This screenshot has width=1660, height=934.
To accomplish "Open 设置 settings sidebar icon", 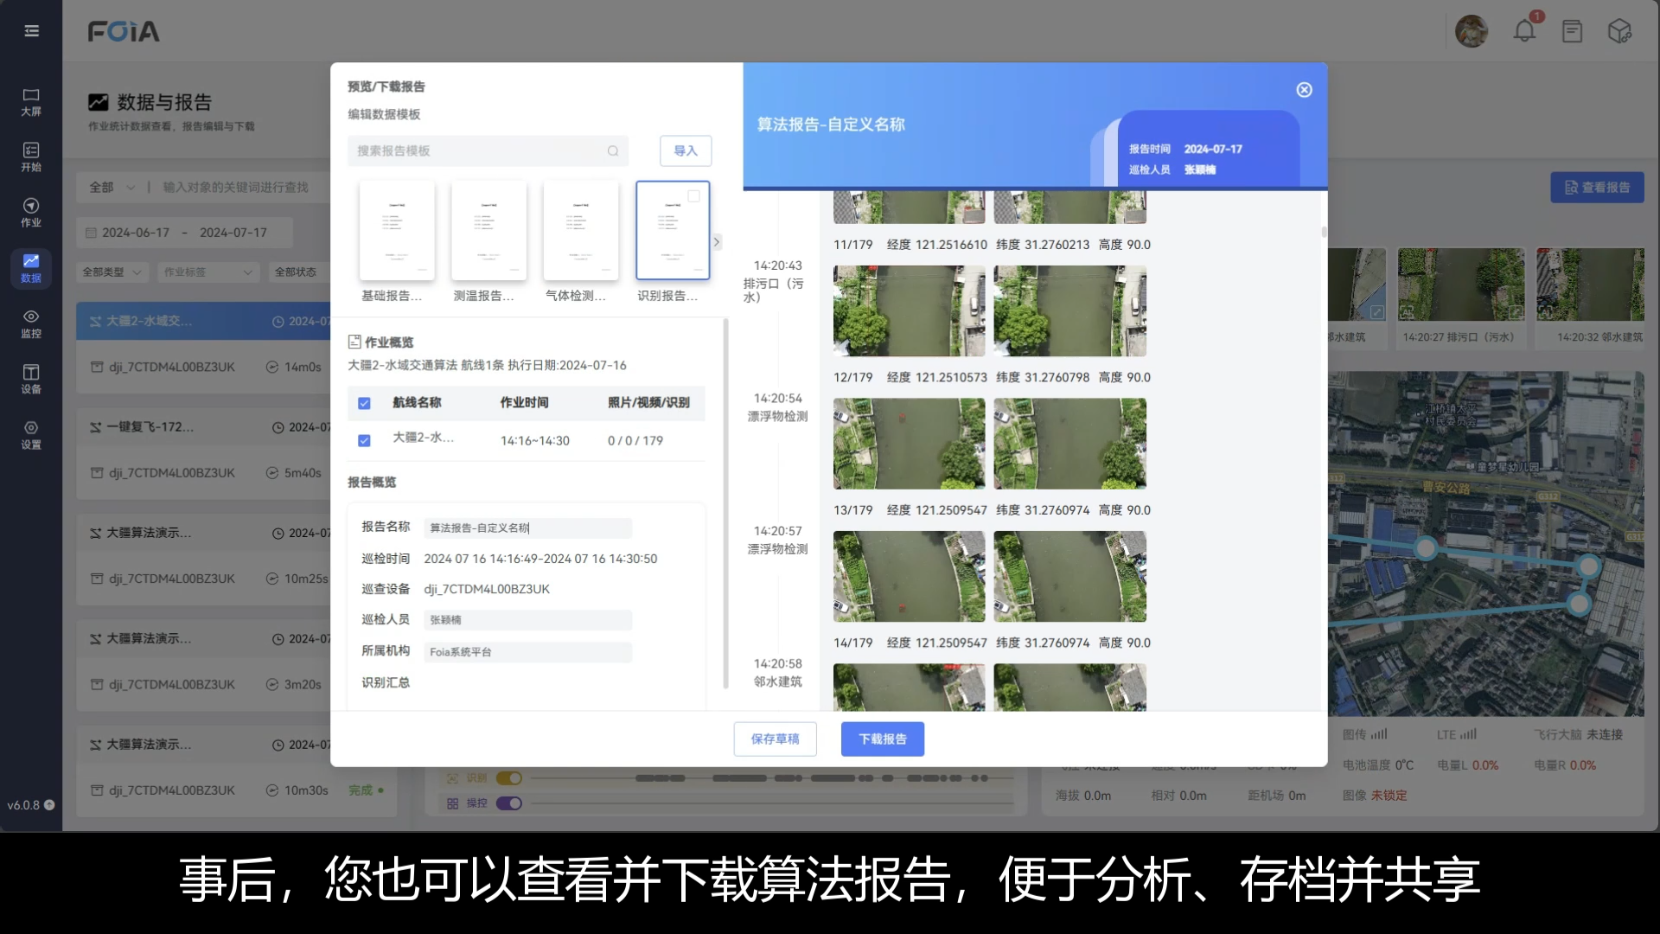I will 31,435.
